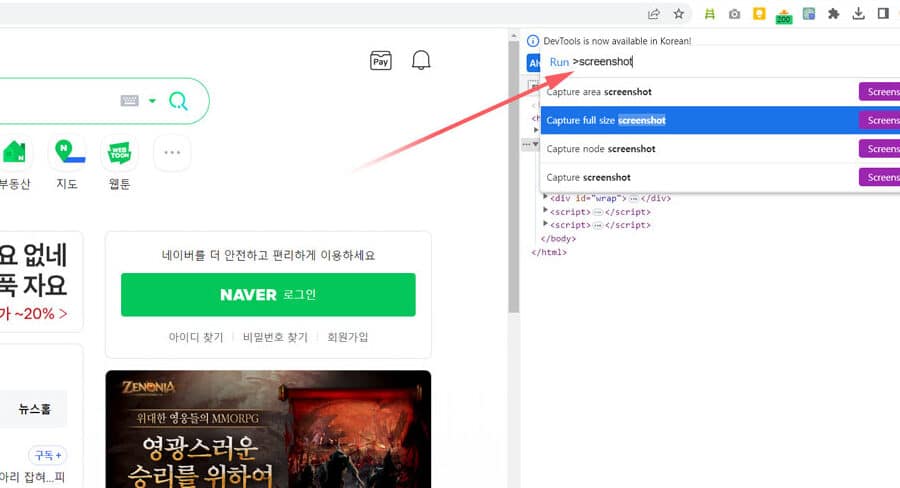Screen dimensions: 900x488
Task: Click ellipsis badge inside div wrap node
Action: [634, 199]
